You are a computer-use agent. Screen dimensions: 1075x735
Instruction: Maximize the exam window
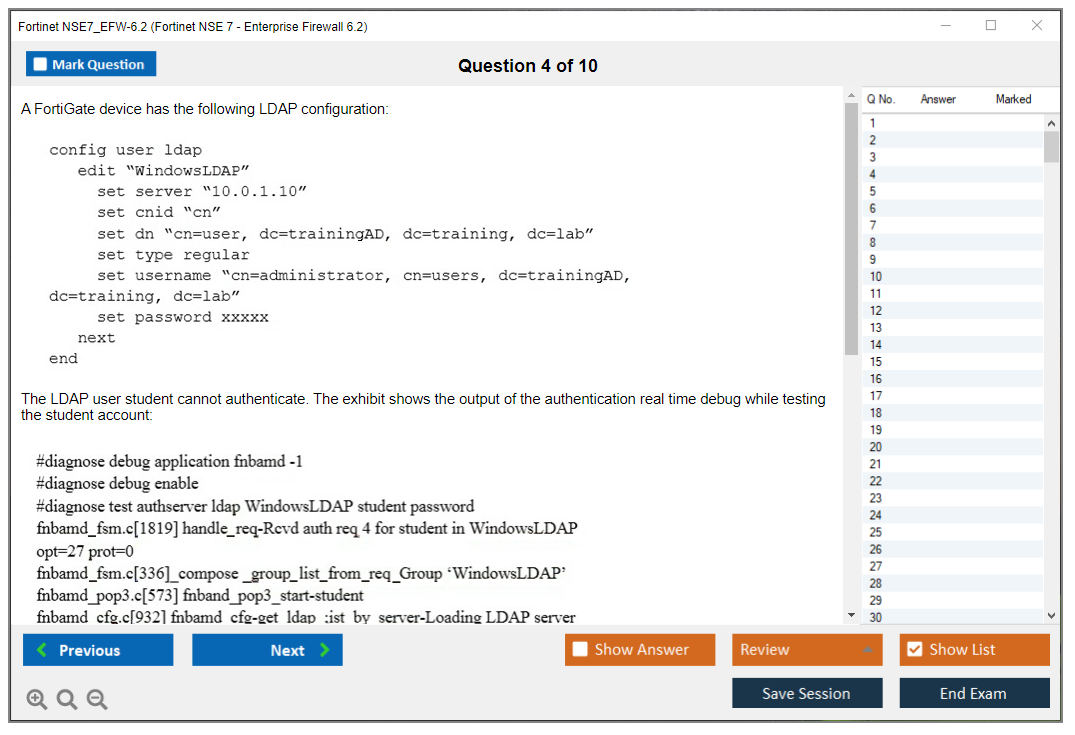tap(990, 26)
